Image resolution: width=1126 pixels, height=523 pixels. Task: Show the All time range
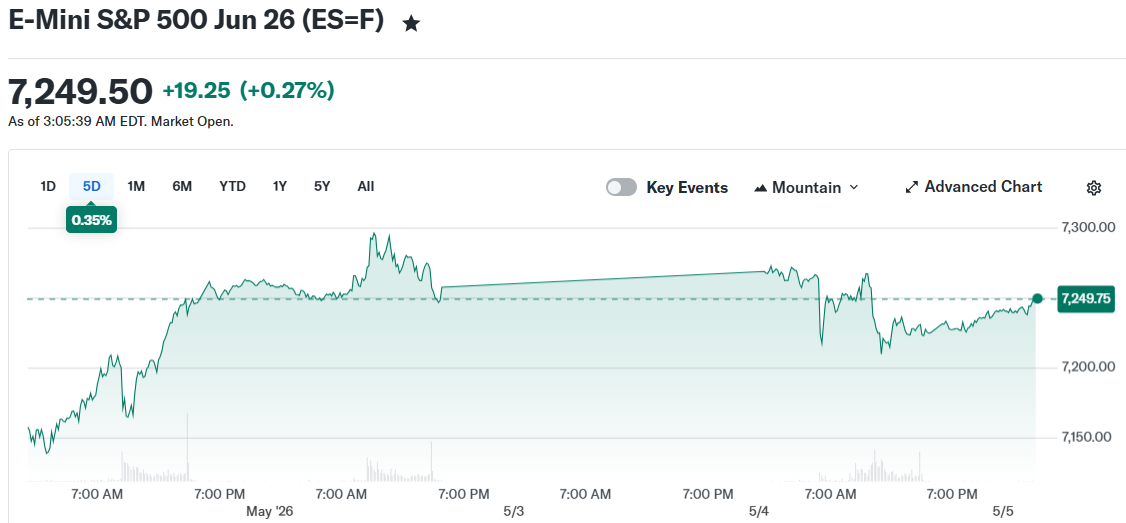[x=366, y=187]
